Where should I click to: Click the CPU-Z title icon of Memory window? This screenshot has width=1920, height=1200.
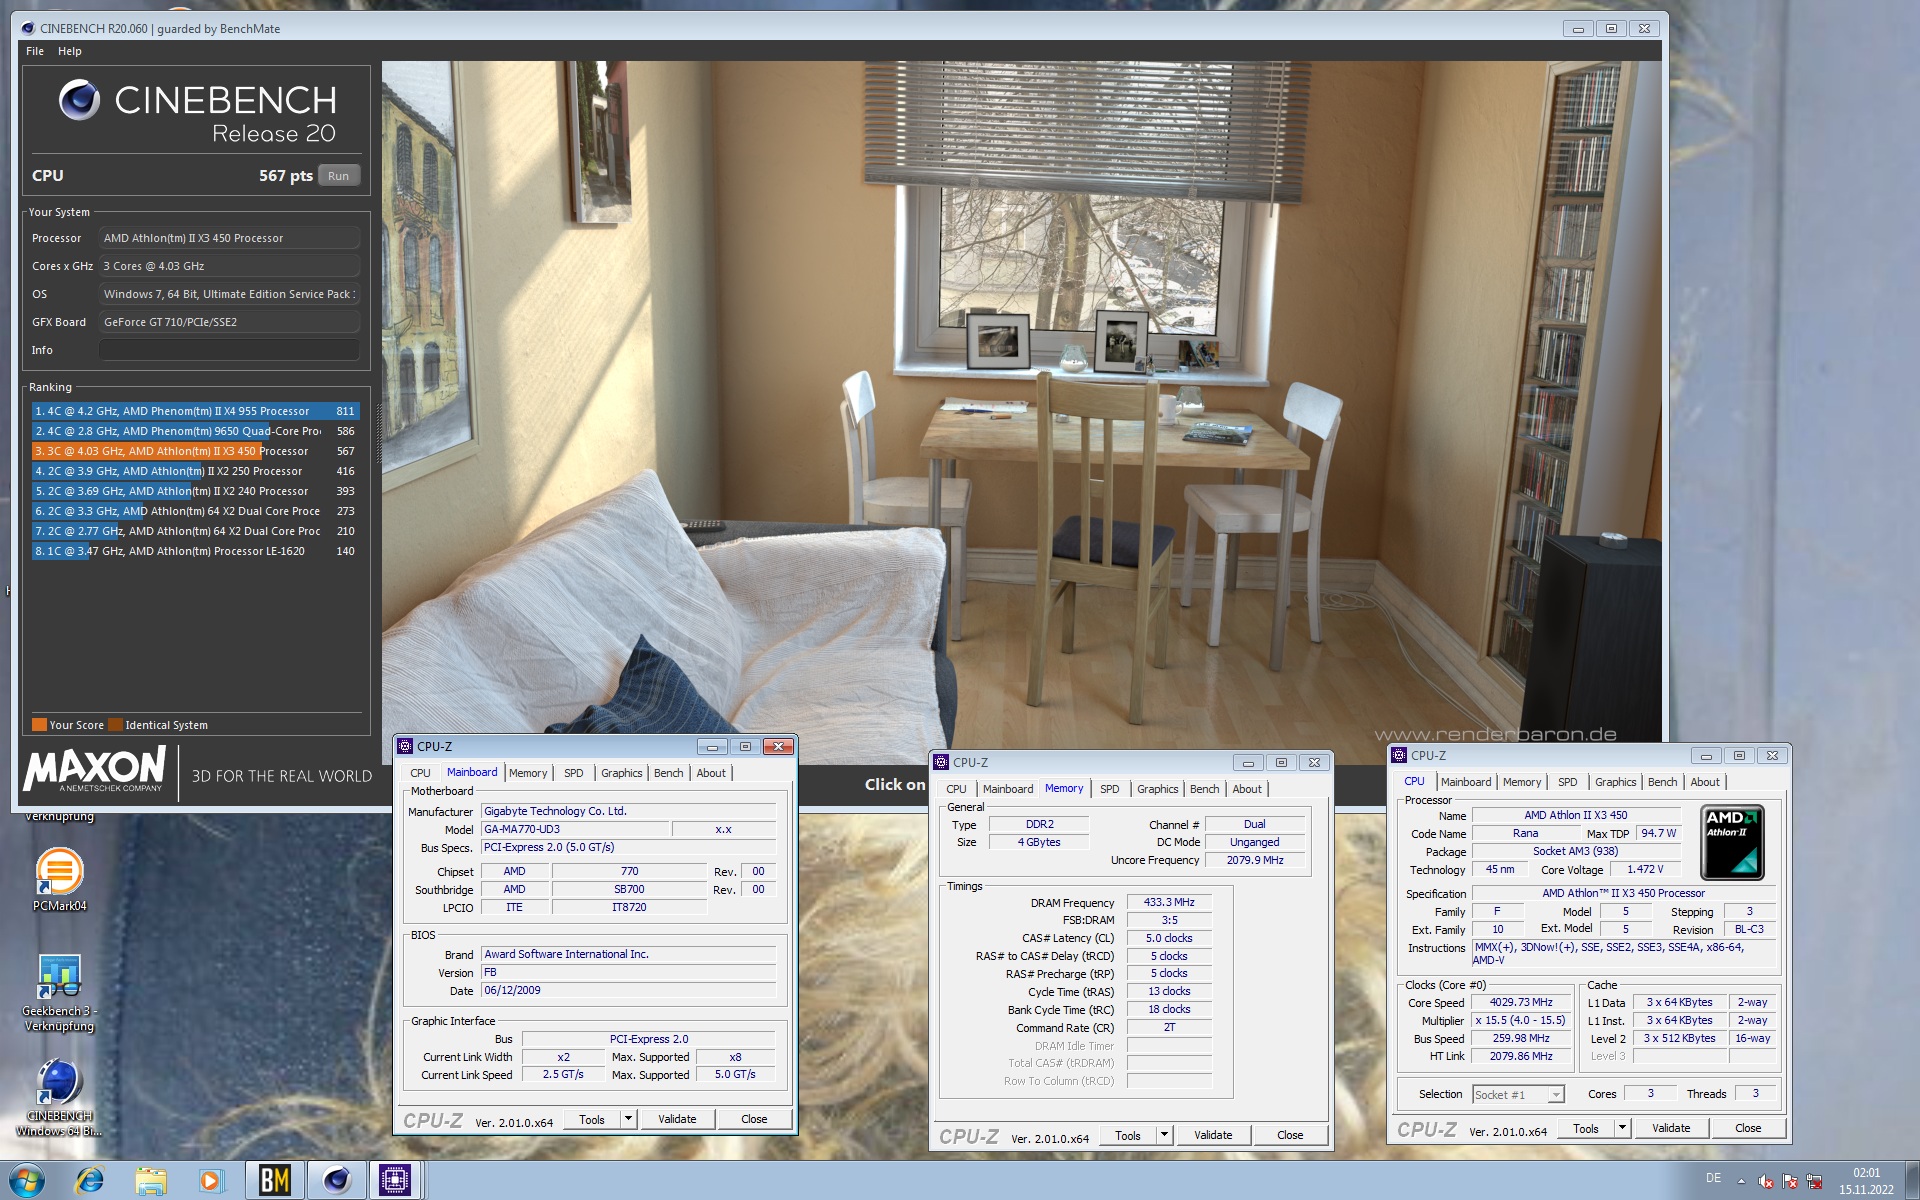941,762
